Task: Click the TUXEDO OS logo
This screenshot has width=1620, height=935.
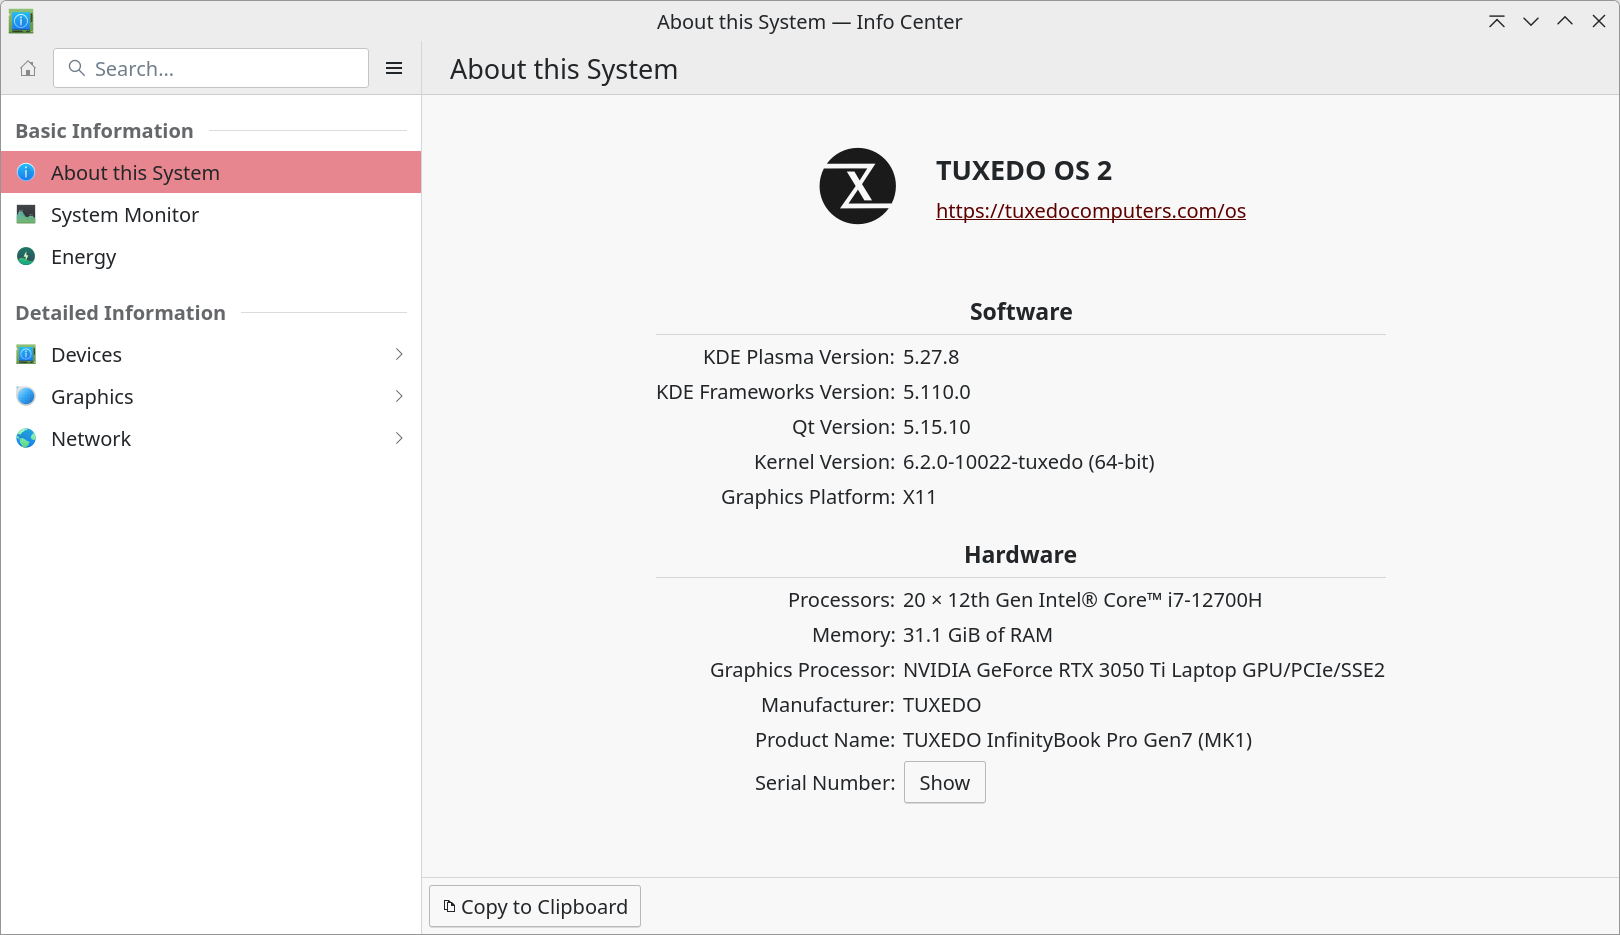Action: pyautogui.click(x=857, y=186)
